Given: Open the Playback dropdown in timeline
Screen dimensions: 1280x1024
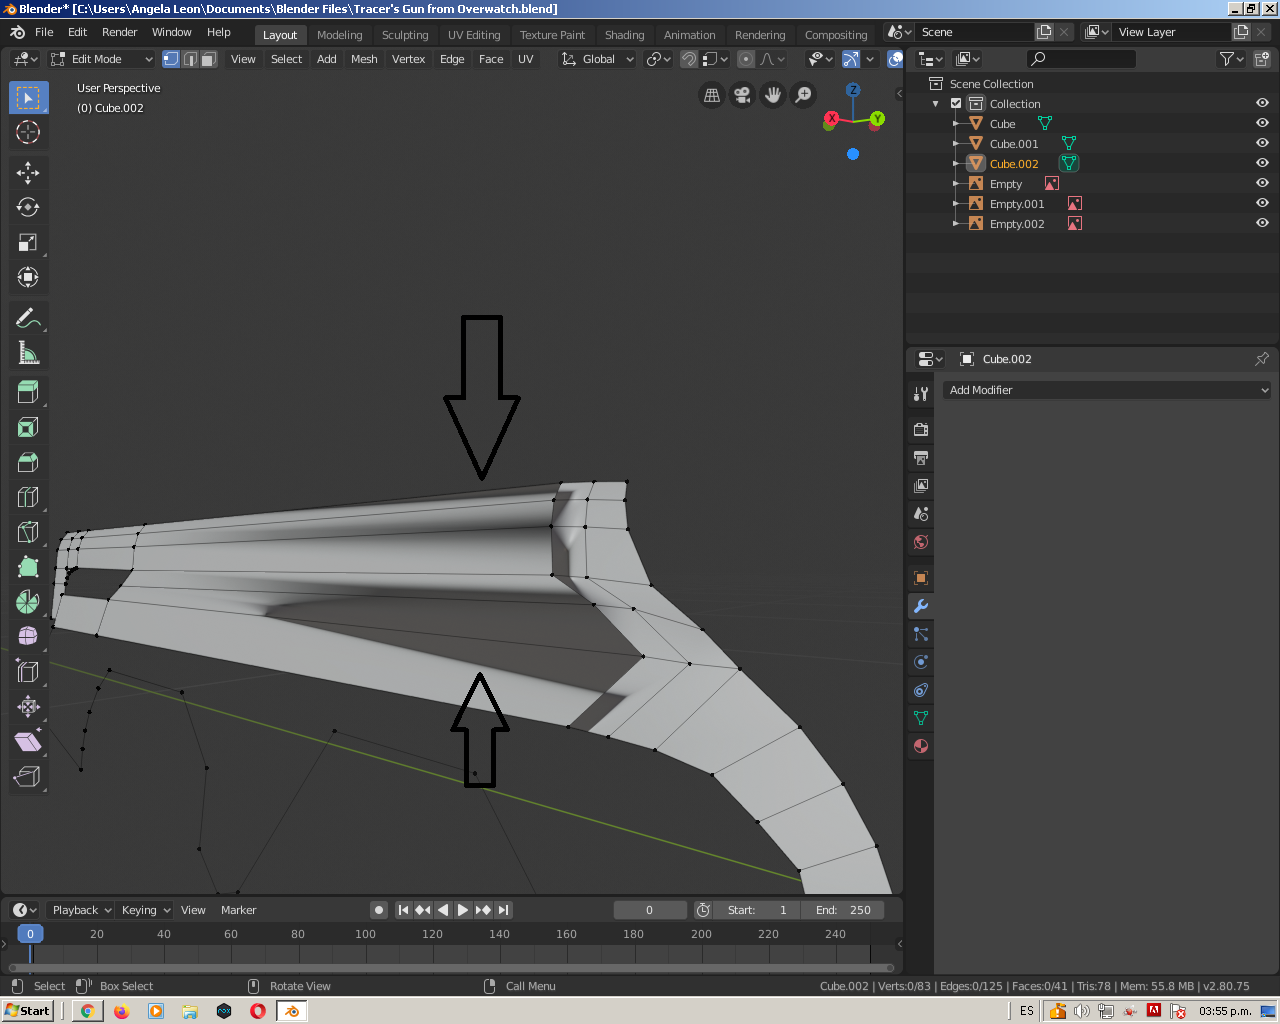Looking at the screenshot, I should [81, 910].
